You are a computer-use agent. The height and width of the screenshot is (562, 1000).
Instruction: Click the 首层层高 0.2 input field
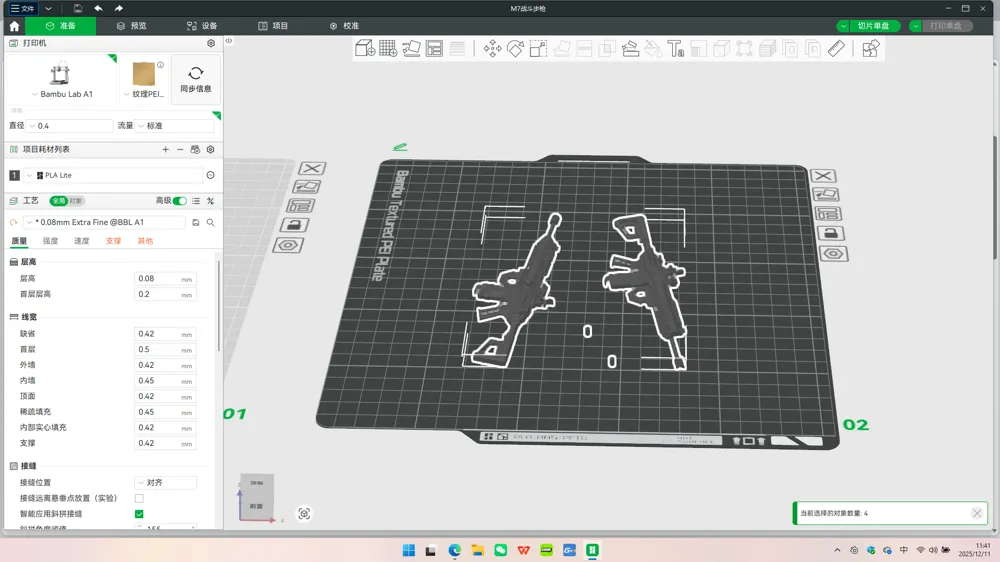tap(165, 295)
